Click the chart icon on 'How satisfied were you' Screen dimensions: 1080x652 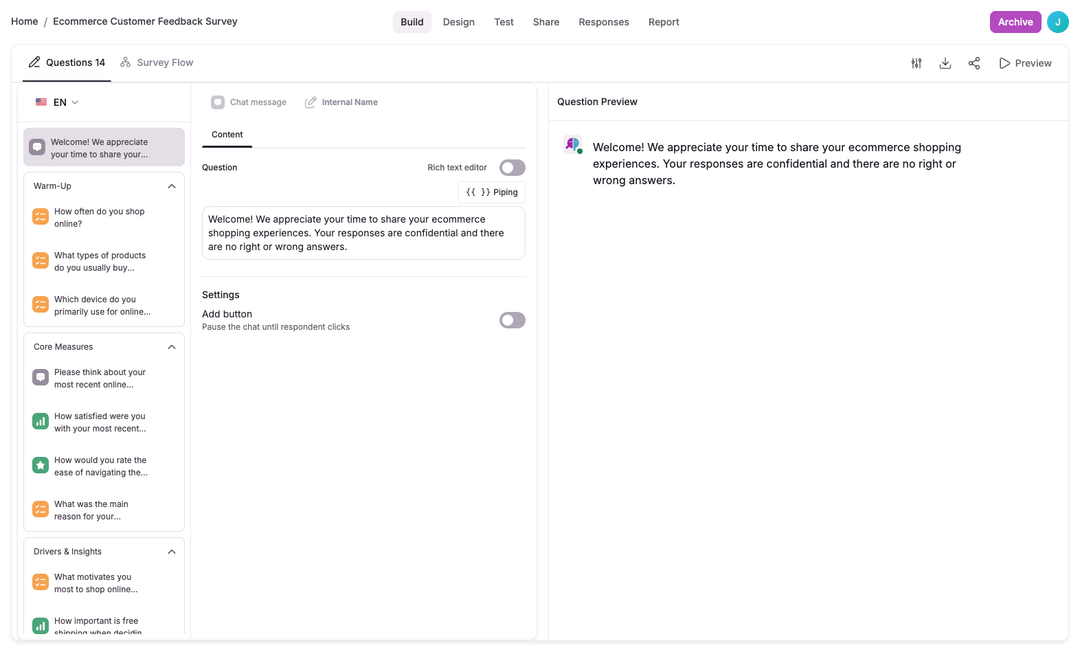coord(40,421)
